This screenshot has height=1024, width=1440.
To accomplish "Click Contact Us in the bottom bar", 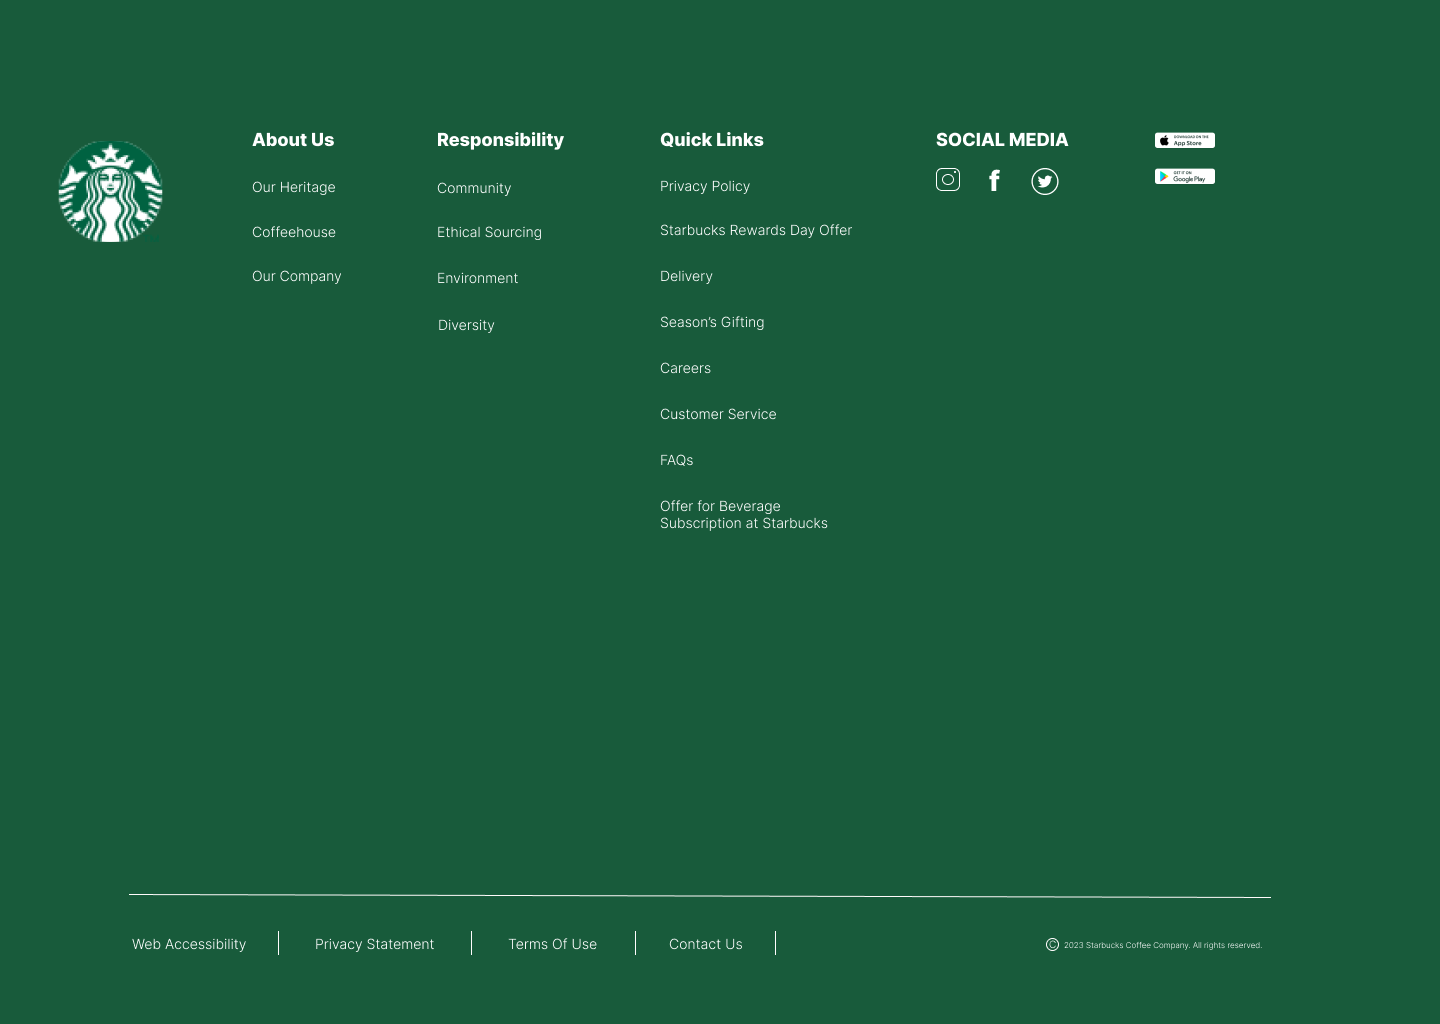I will (705, 944).
